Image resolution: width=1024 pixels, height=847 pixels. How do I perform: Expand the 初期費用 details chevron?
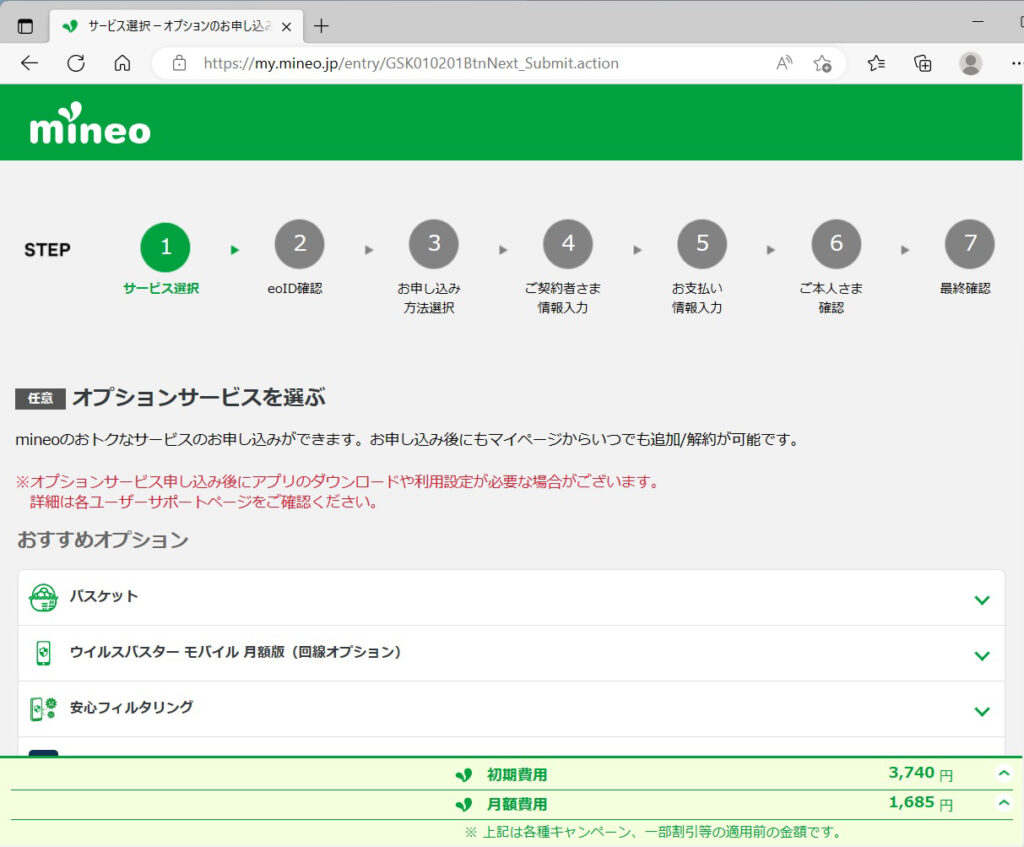pos(1004,774)
